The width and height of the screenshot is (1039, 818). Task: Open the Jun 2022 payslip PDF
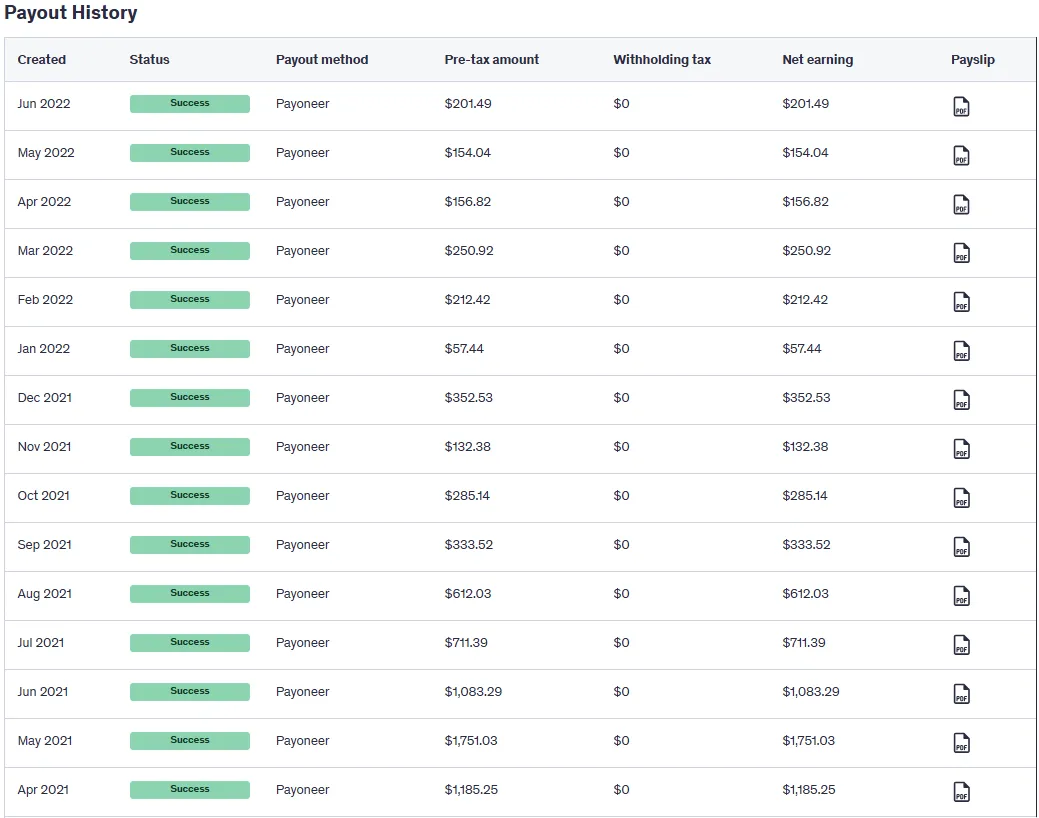tap(961, 107)
